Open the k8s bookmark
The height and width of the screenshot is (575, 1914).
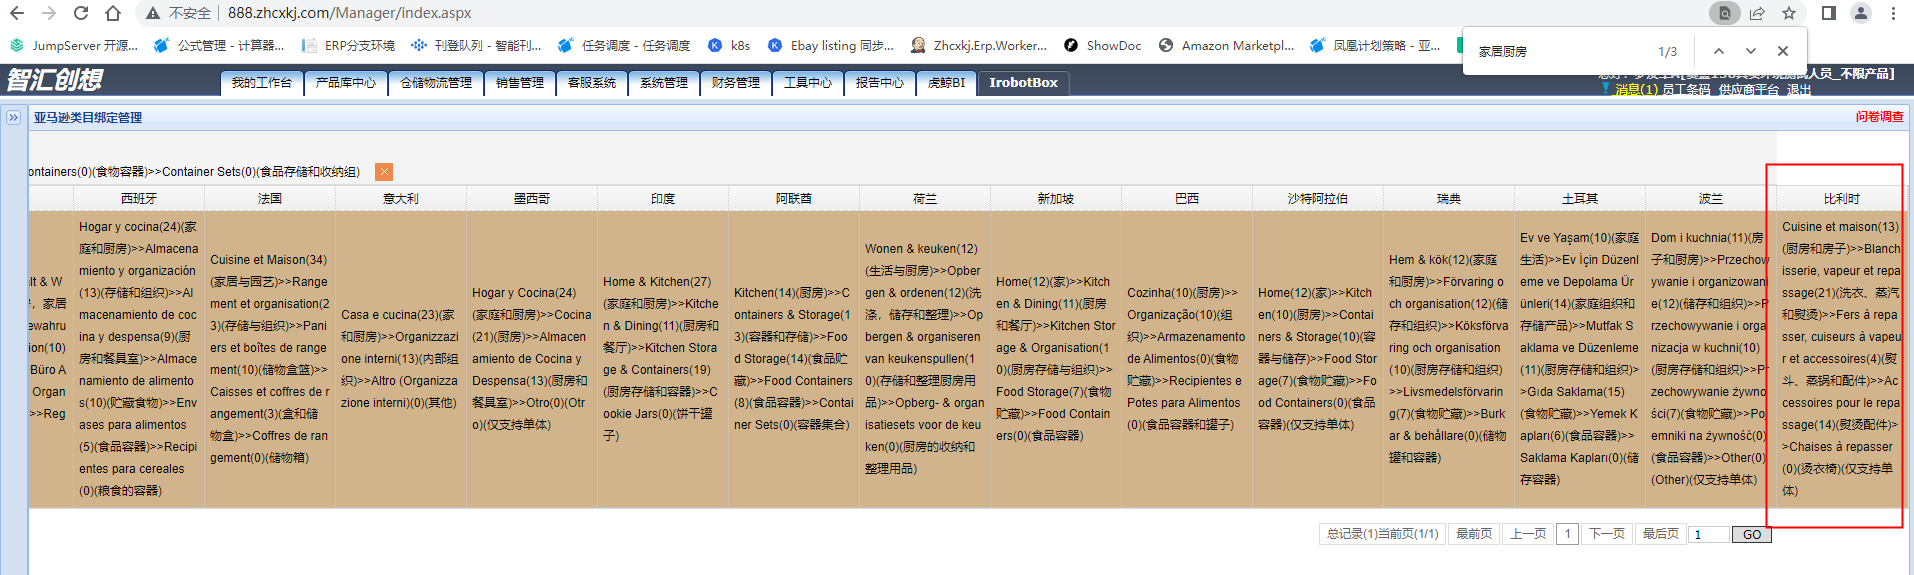[x=729, y=45]
